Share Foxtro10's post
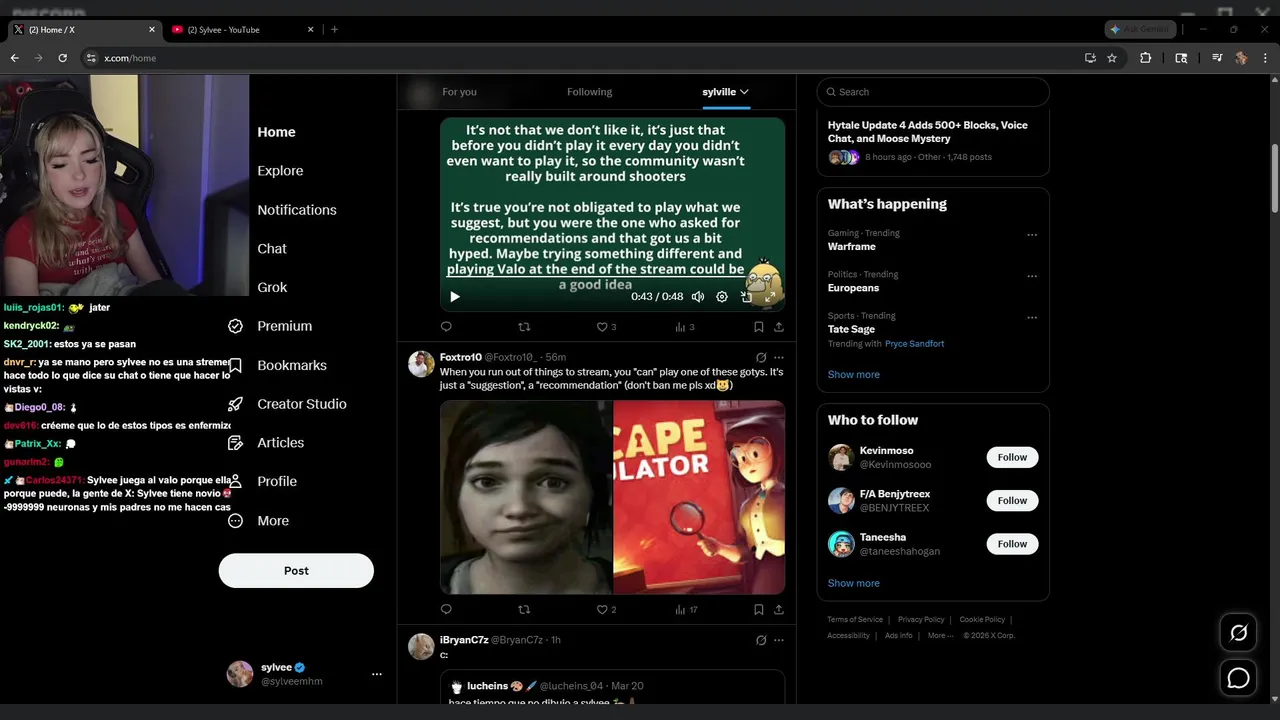 tap(779, 609)
